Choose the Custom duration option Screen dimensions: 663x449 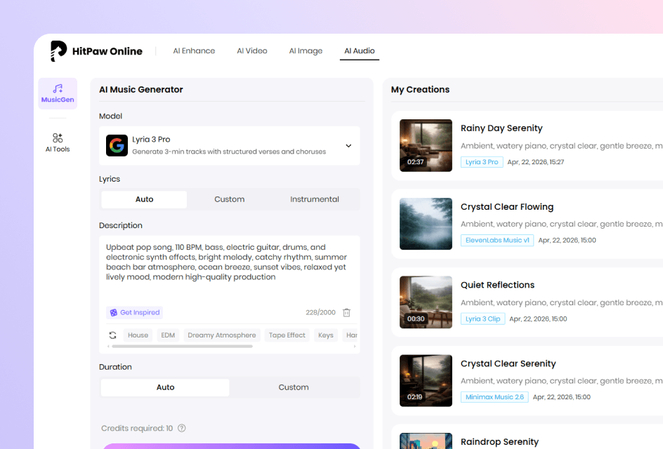[x=293, y=387]
